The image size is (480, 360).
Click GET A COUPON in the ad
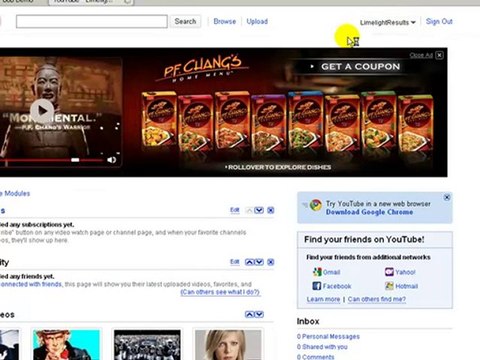[360, 67]
